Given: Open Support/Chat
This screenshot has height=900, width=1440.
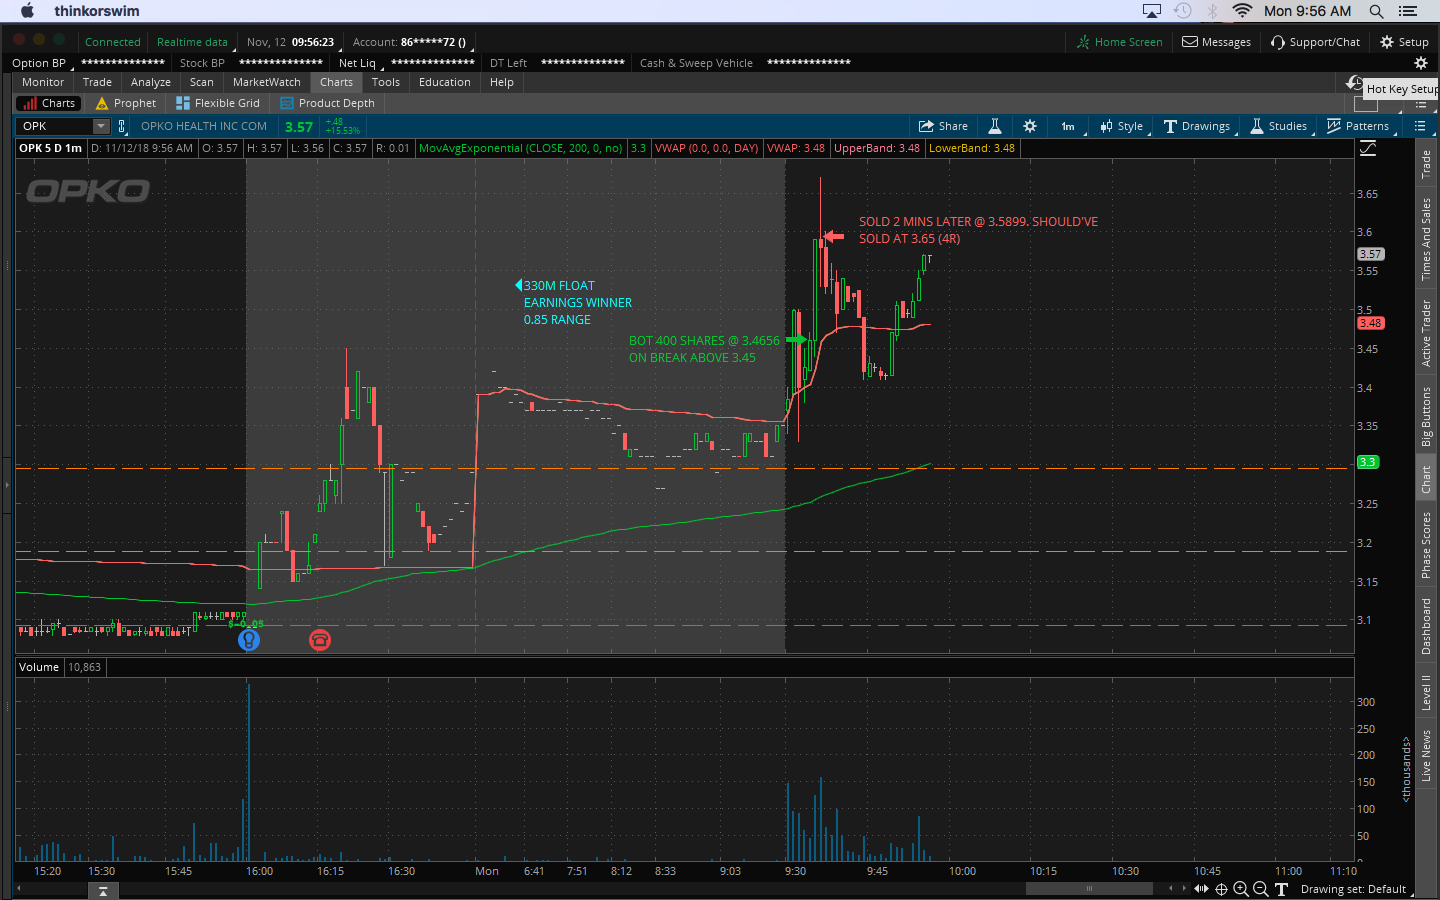Looking at the screenshot, I should (1316, 42).
